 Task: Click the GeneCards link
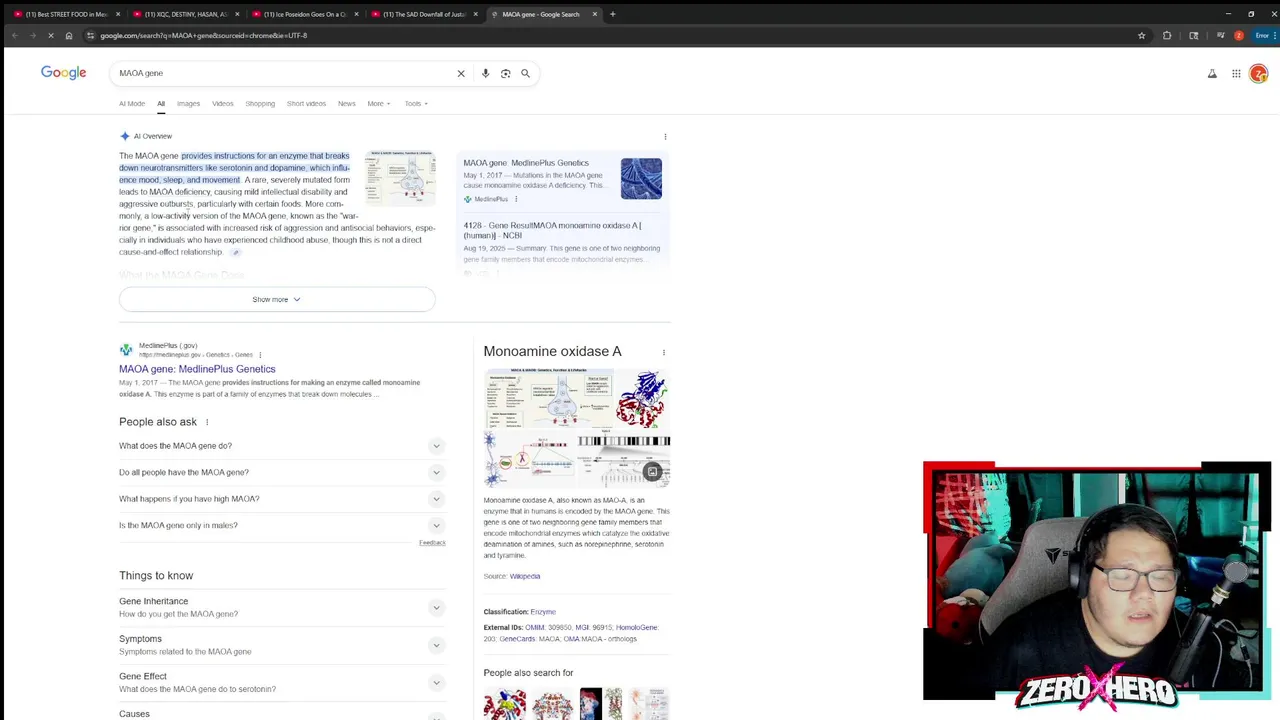coord(517,638)
